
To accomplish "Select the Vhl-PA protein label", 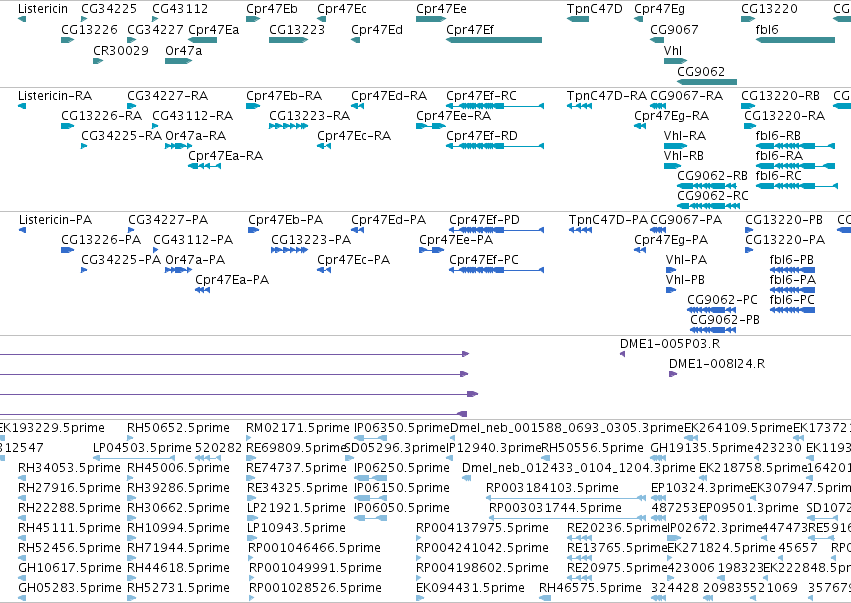I will click(x=686, y=260).
